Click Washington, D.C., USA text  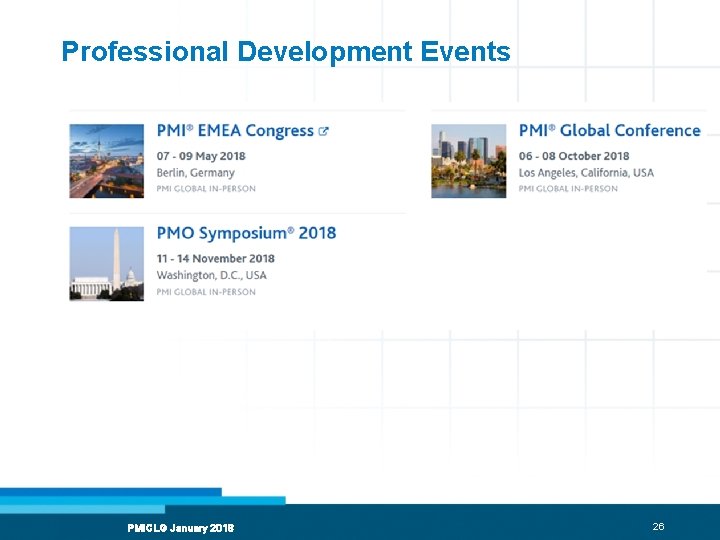coord(212,276)
